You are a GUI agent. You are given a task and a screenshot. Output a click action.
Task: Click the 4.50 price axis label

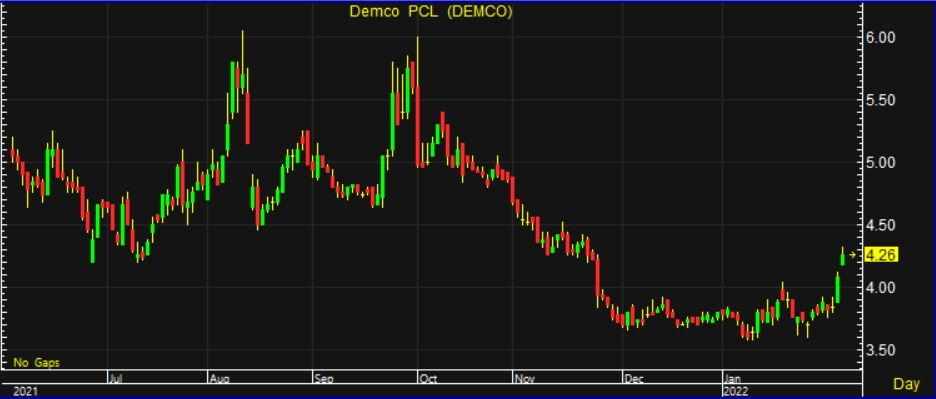click(880, 225)
